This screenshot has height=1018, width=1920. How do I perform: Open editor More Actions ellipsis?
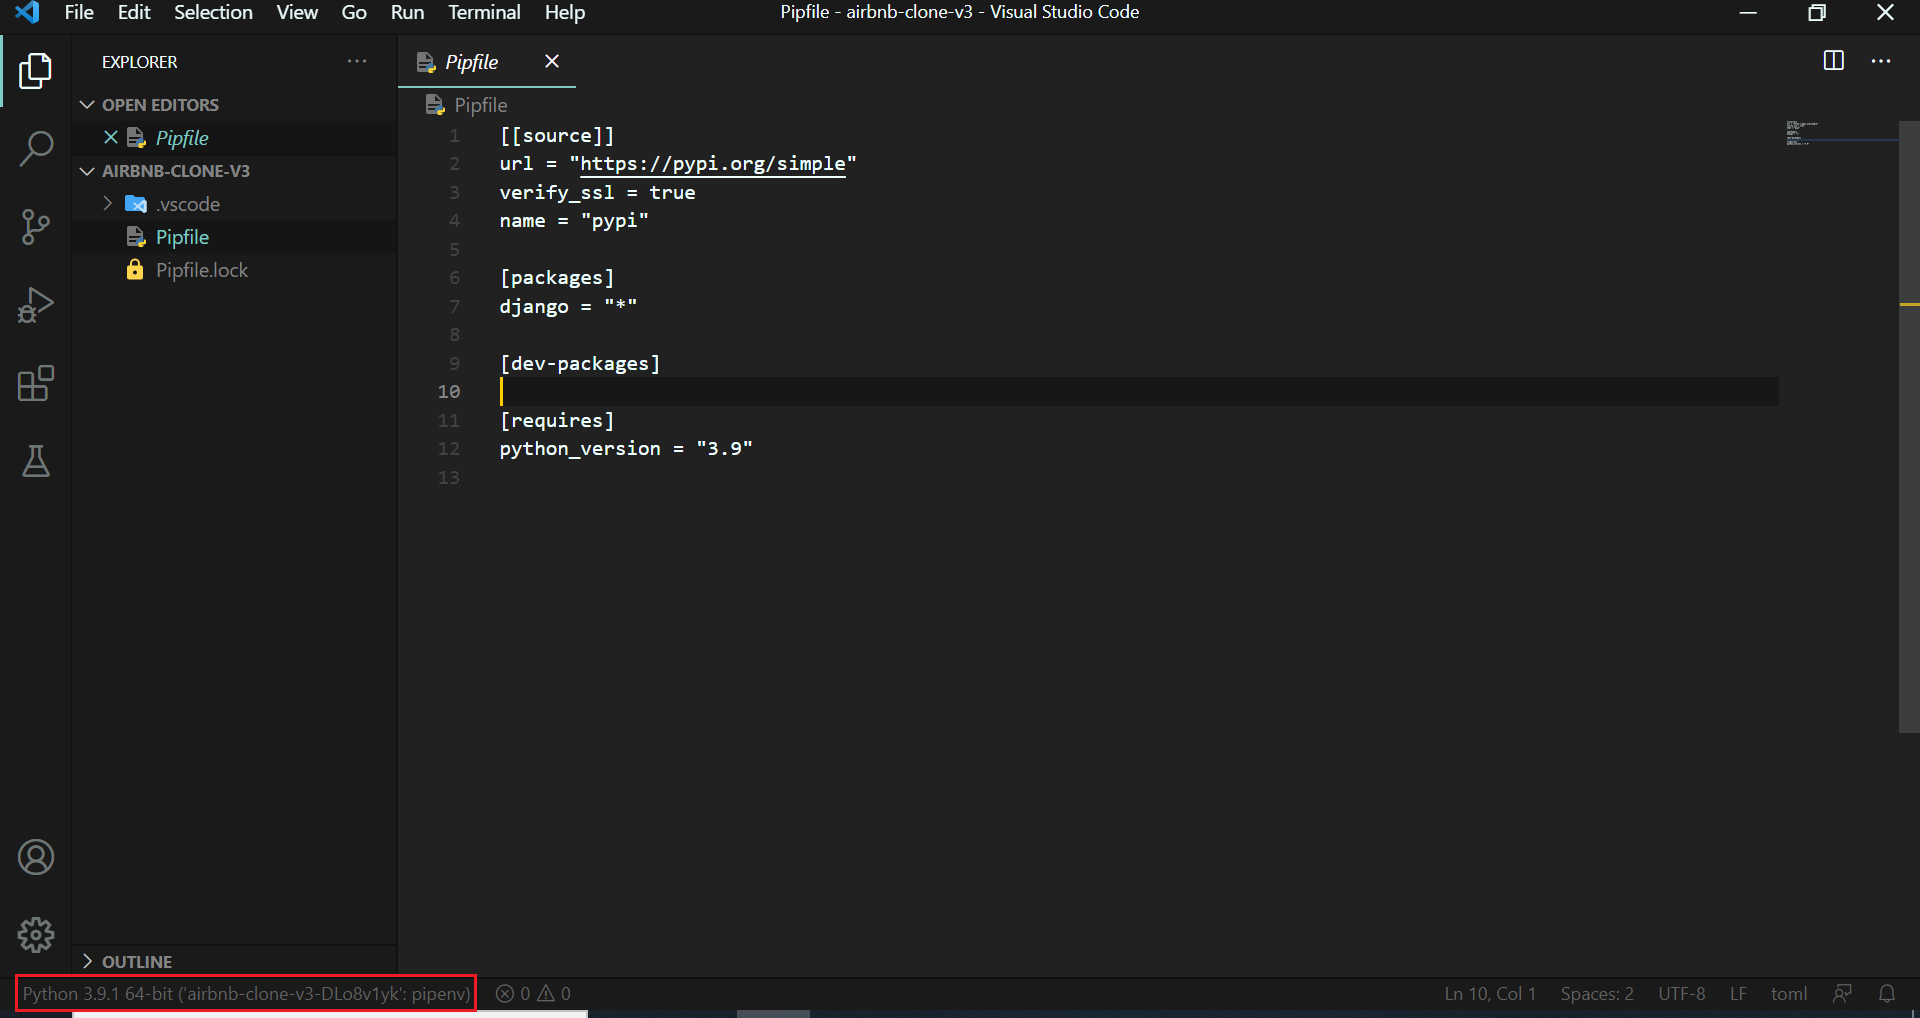1881,61
